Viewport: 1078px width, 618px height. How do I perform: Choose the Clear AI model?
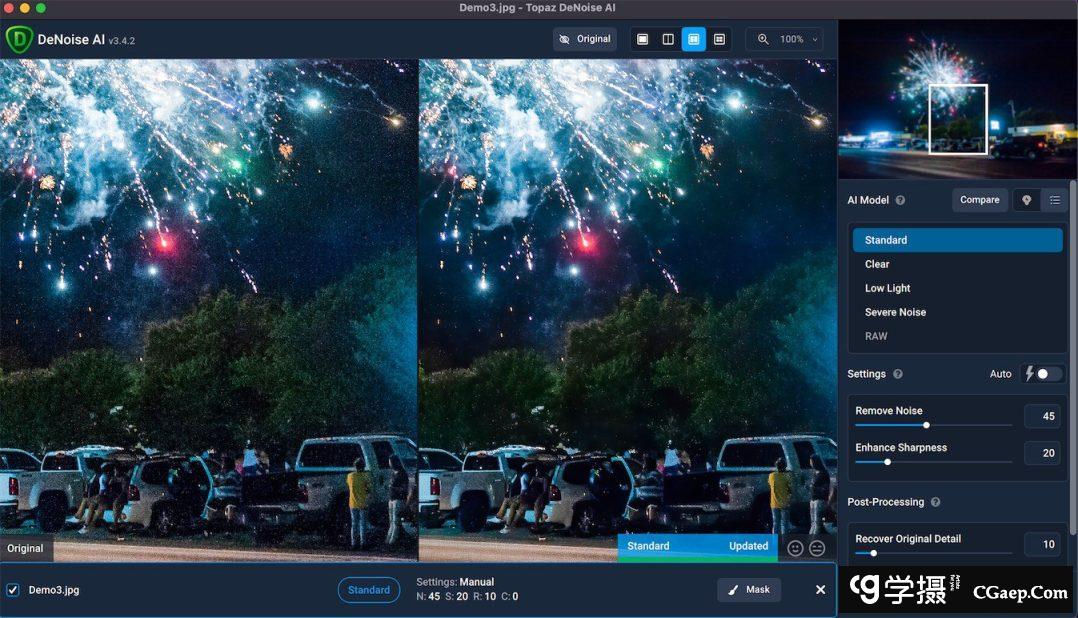pyautogui.click(x=877, y=264)
